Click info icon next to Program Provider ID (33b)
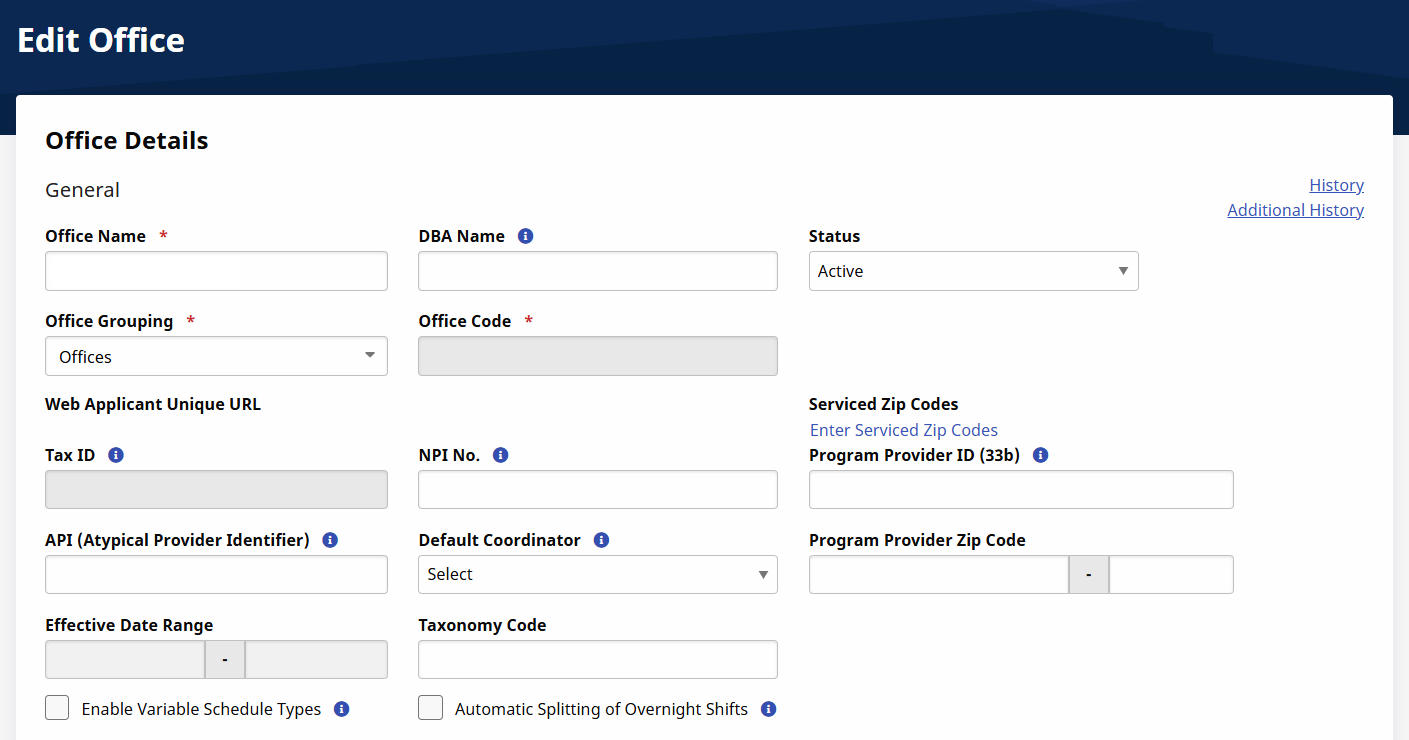This screenshot has height=740, width=1409. pos(1040,455)
